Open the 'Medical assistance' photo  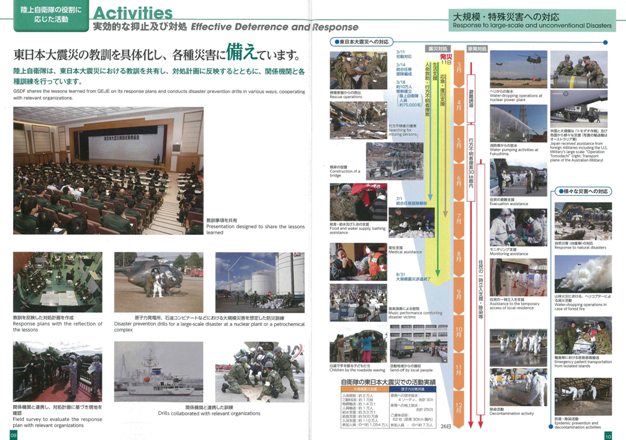358,262
